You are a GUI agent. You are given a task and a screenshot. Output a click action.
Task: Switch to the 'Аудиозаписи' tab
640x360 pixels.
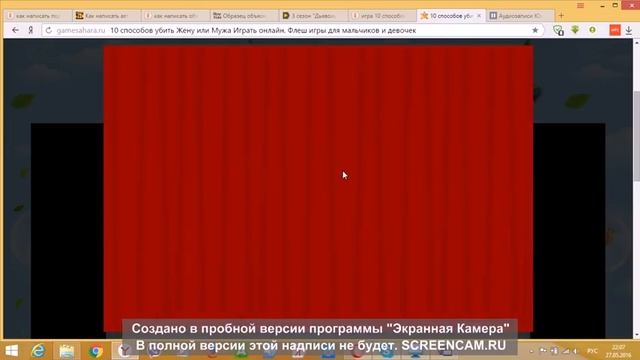click(520, 16)
